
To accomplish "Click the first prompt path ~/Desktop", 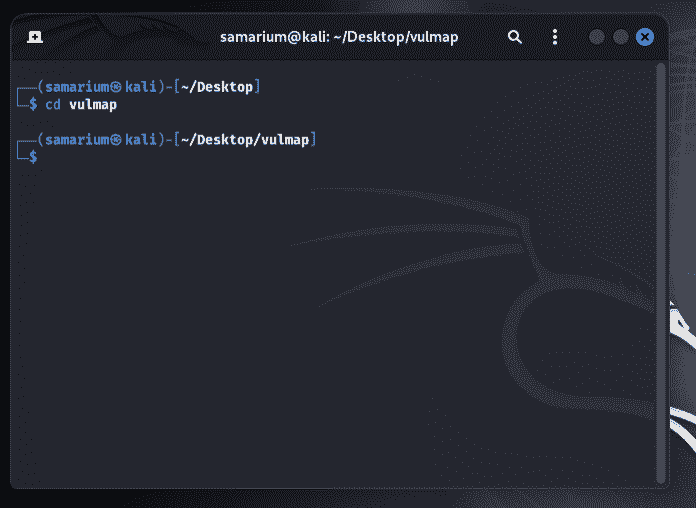I will pyautogui.click(x=217, y=87).
